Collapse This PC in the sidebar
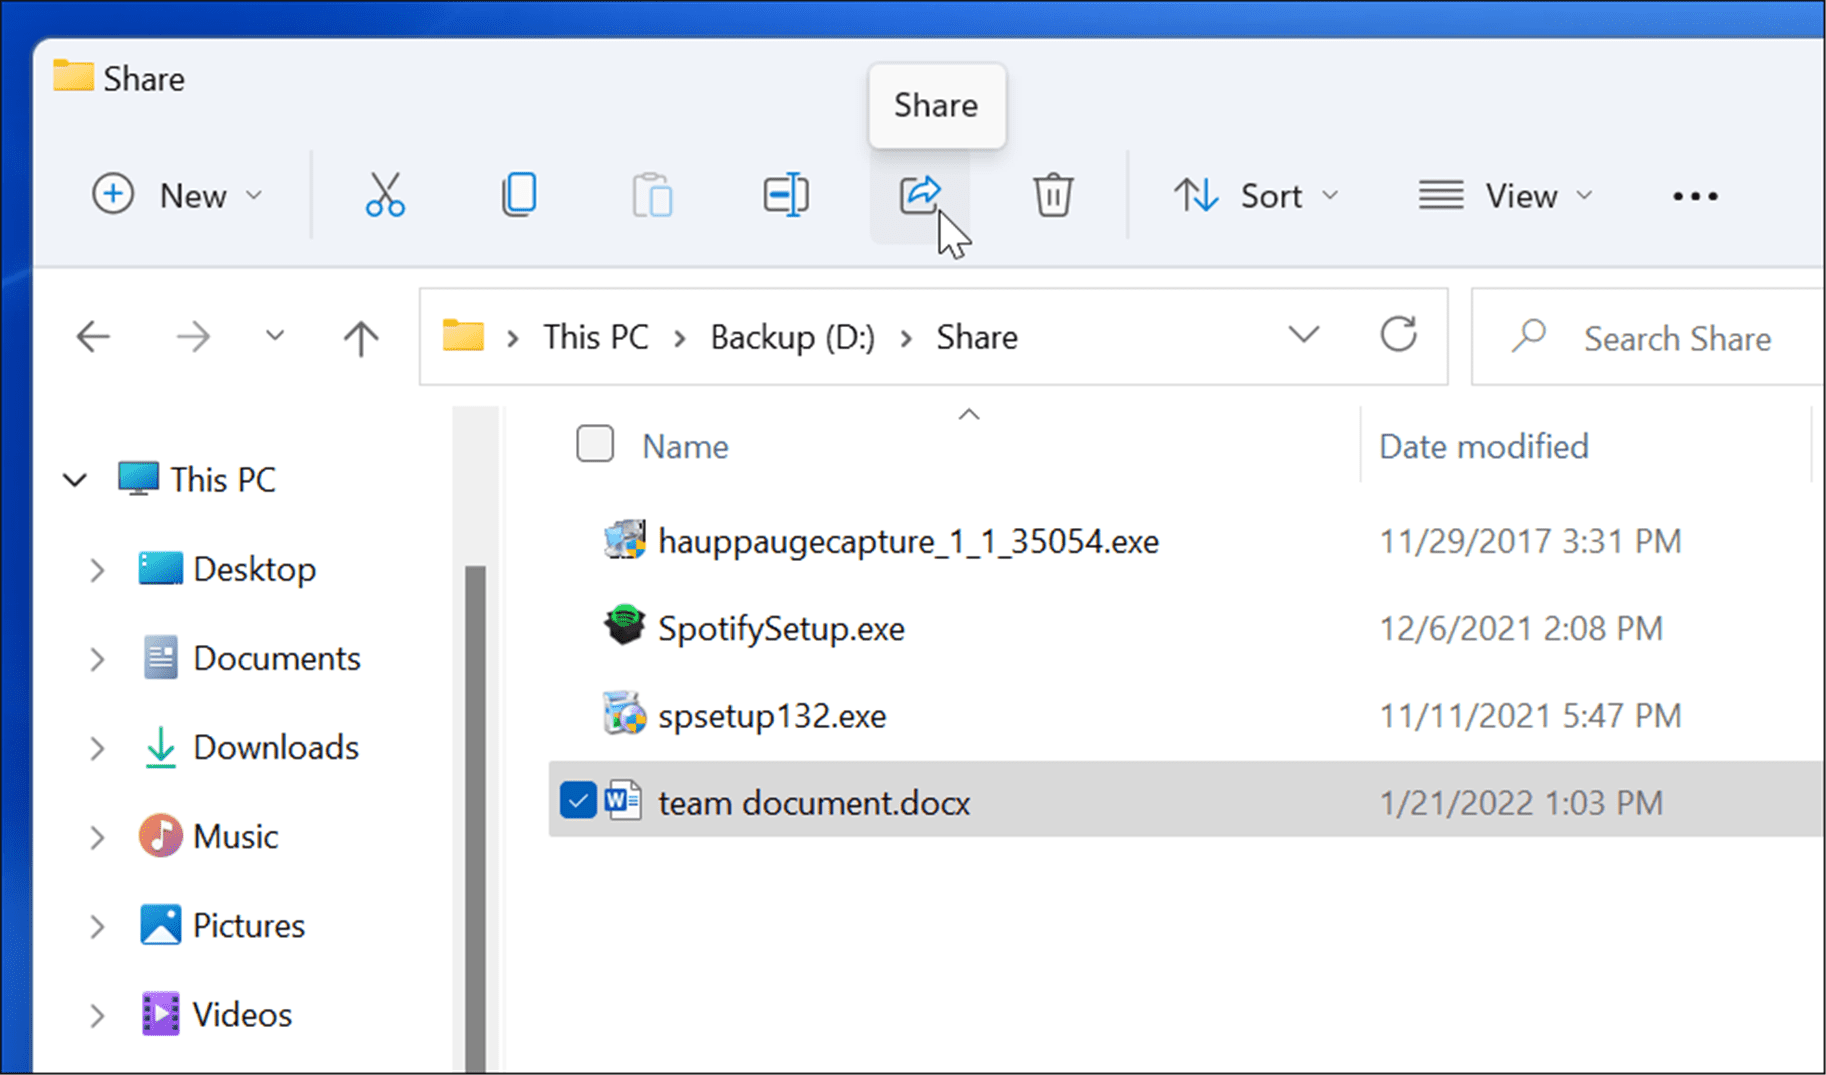 click(x=75, y=479)
